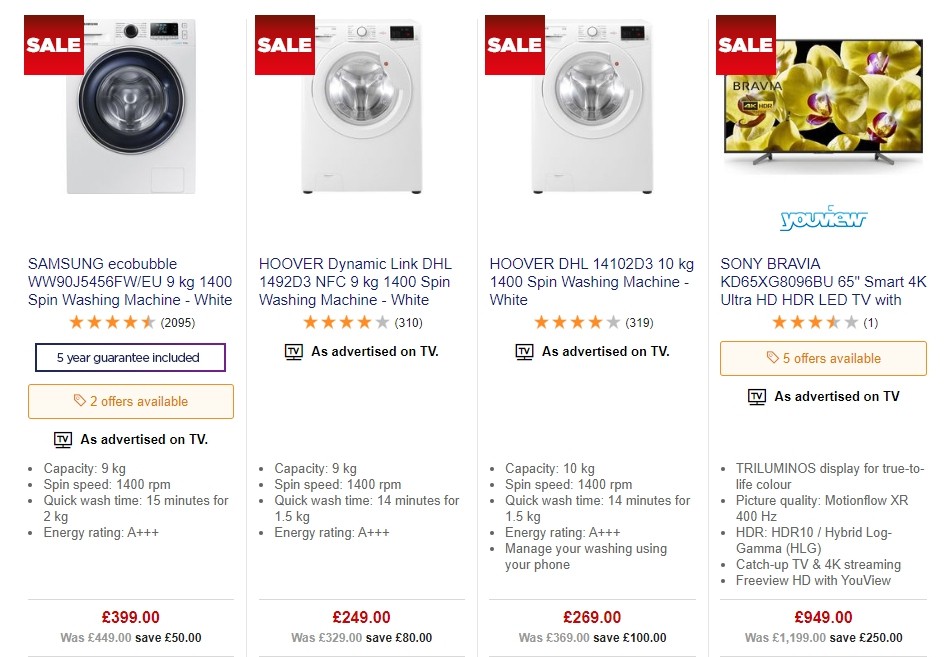The height and width of the screenshot is (657, 952).
Task: Click the TV icon beside Samsung's advertised label
Action: point(63,439)
